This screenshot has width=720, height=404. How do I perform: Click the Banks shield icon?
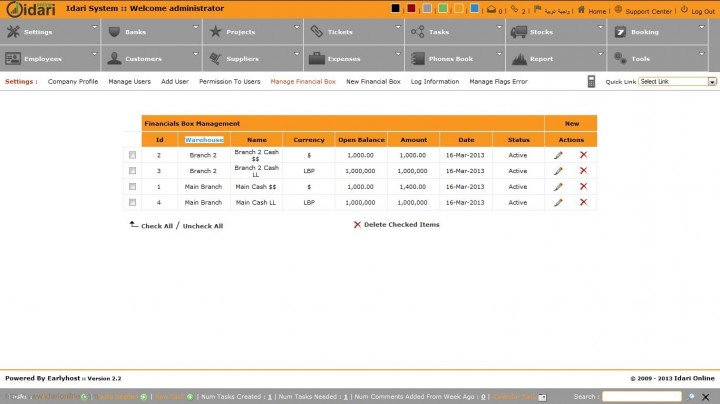click(114, 32)
